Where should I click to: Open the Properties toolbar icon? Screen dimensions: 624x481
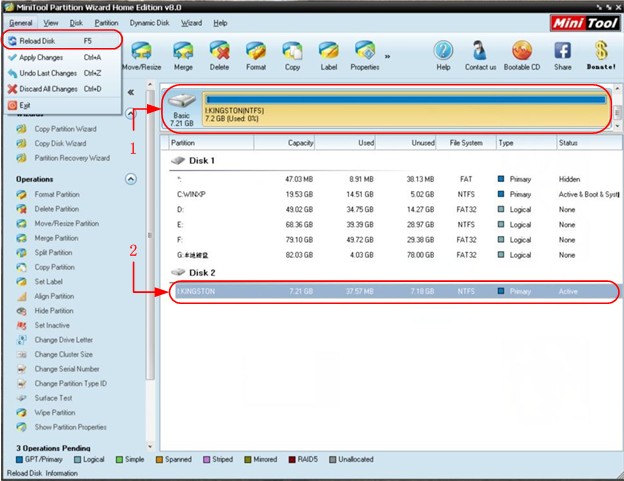pyautogui.click(x=365, y=51)
